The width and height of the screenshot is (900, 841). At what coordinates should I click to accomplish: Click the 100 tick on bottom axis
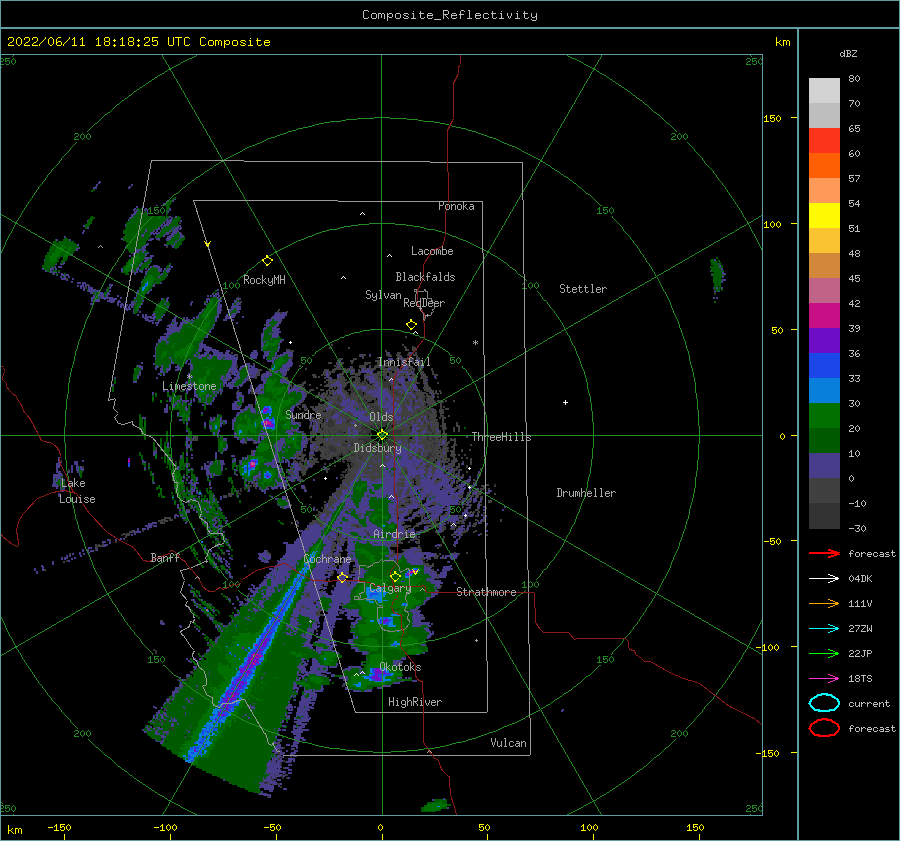[x=589, y=827]
